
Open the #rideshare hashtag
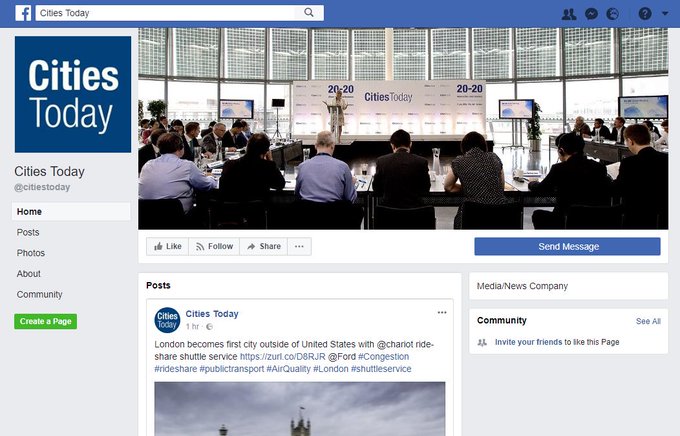pyautogui.click(x=175, y=369)
